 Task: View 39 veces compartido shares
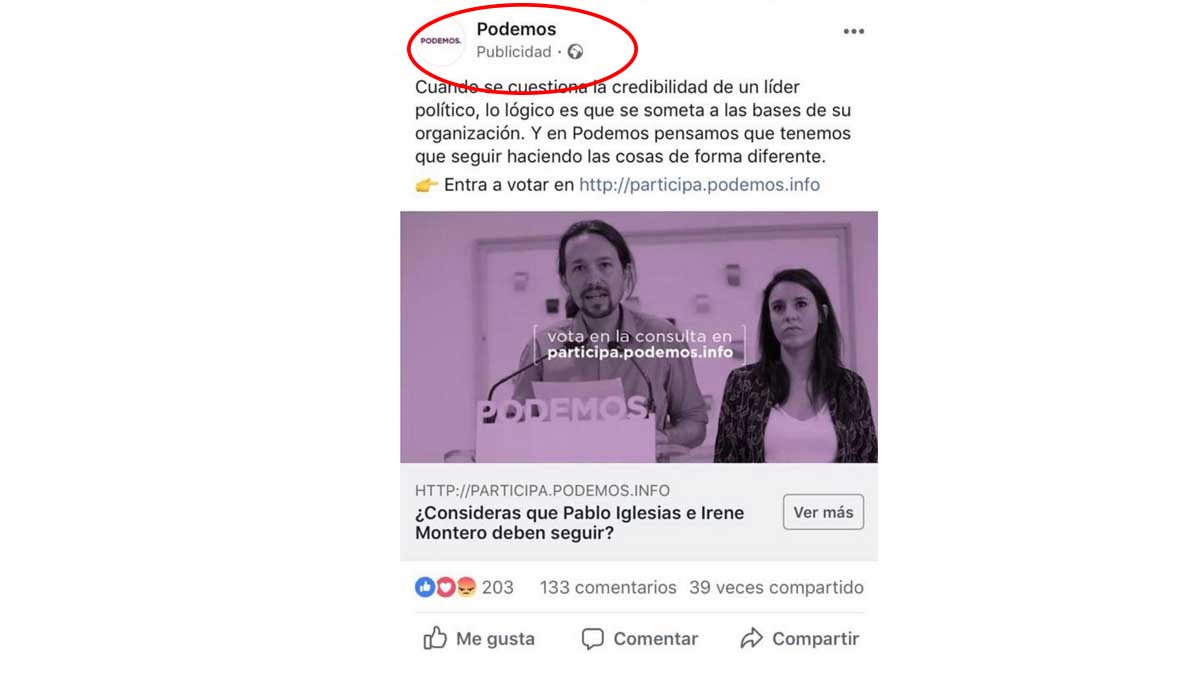776,588
